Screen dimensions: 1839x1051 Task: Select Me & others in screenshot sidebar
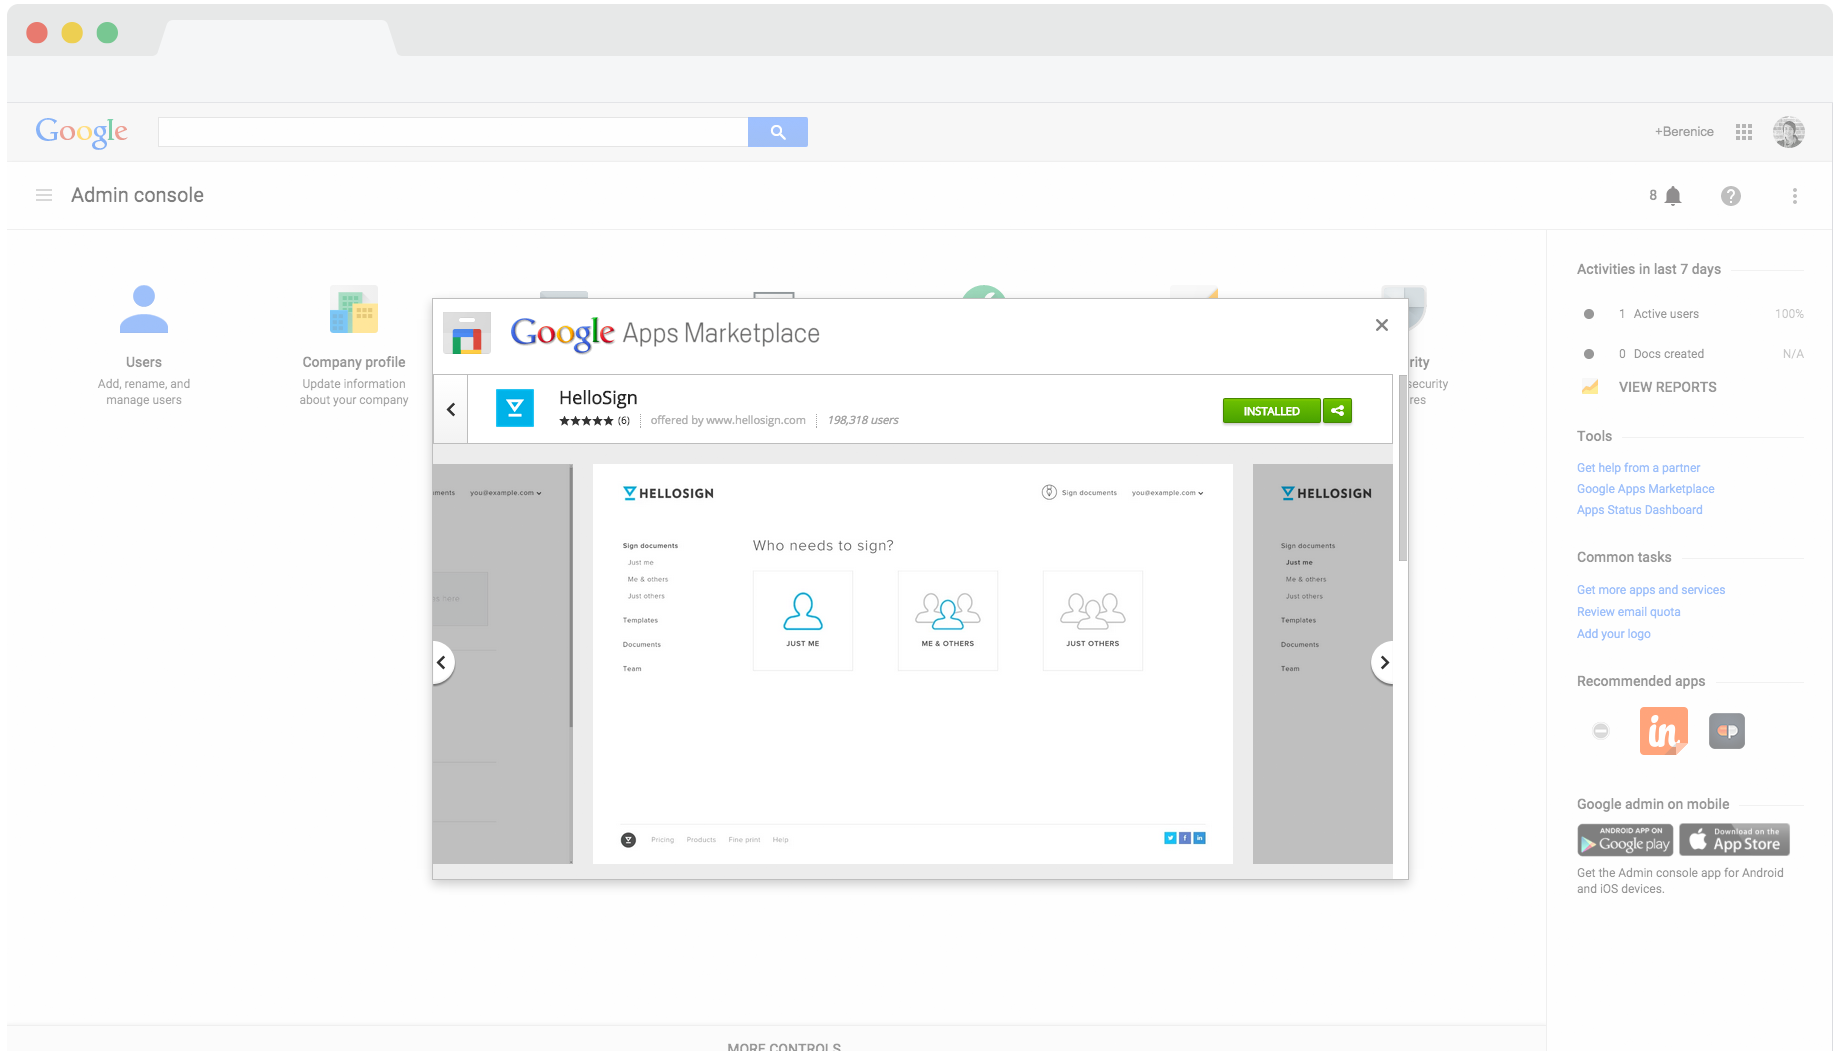click(x=648, y=580)
